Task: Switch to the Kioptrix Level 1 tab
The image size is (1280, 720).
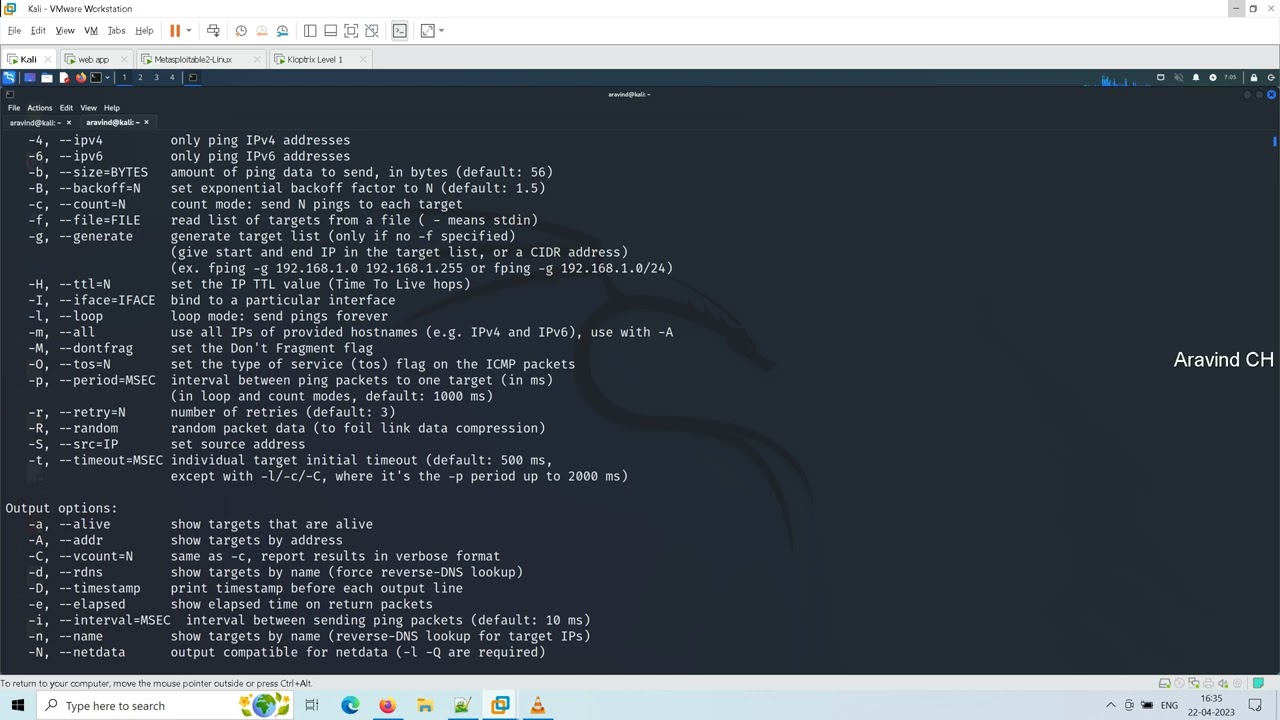Action: [x=314, y=59]
